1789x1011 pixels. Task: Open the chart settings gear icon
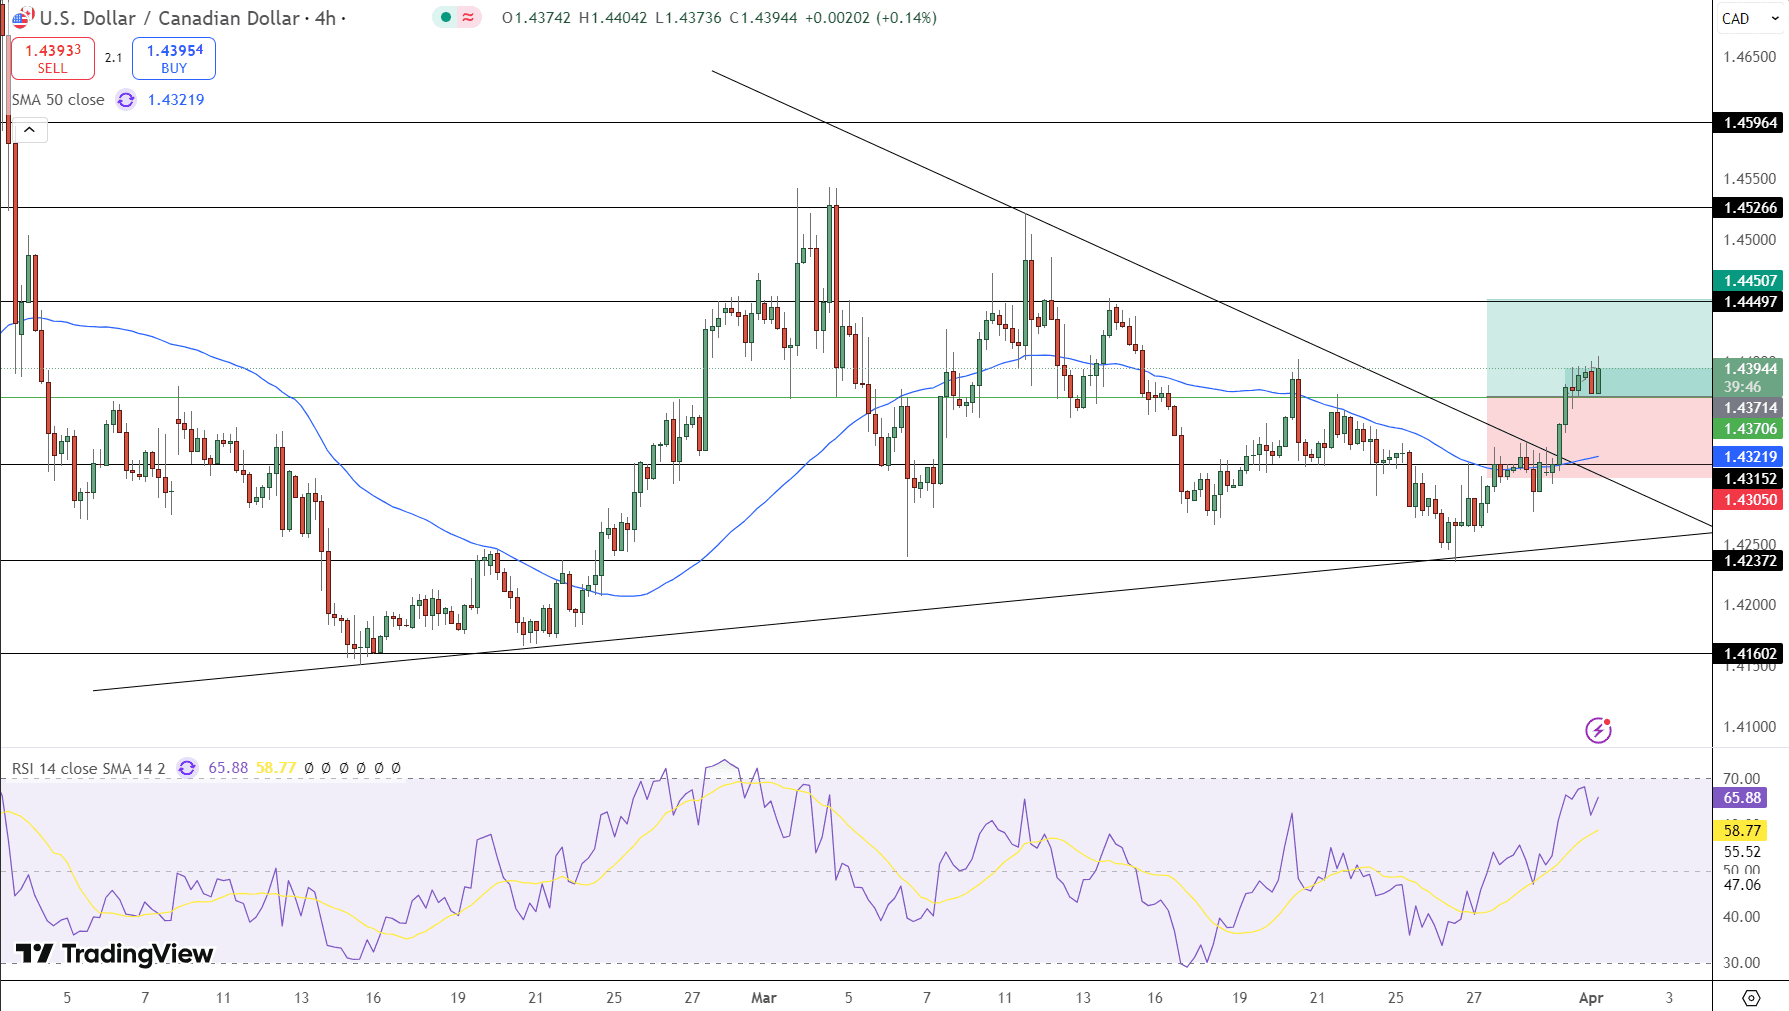pos(1751,997)
